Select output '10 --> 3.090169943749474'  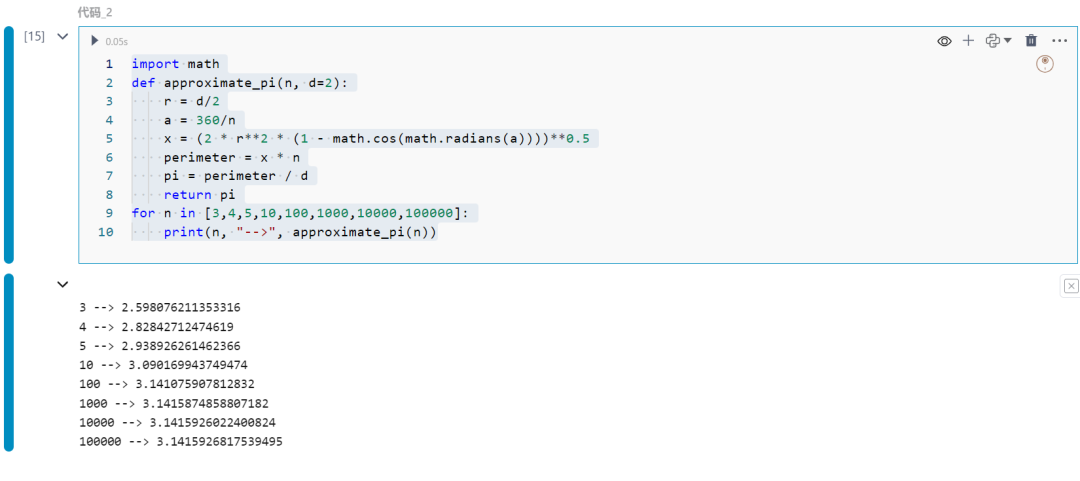163,365
